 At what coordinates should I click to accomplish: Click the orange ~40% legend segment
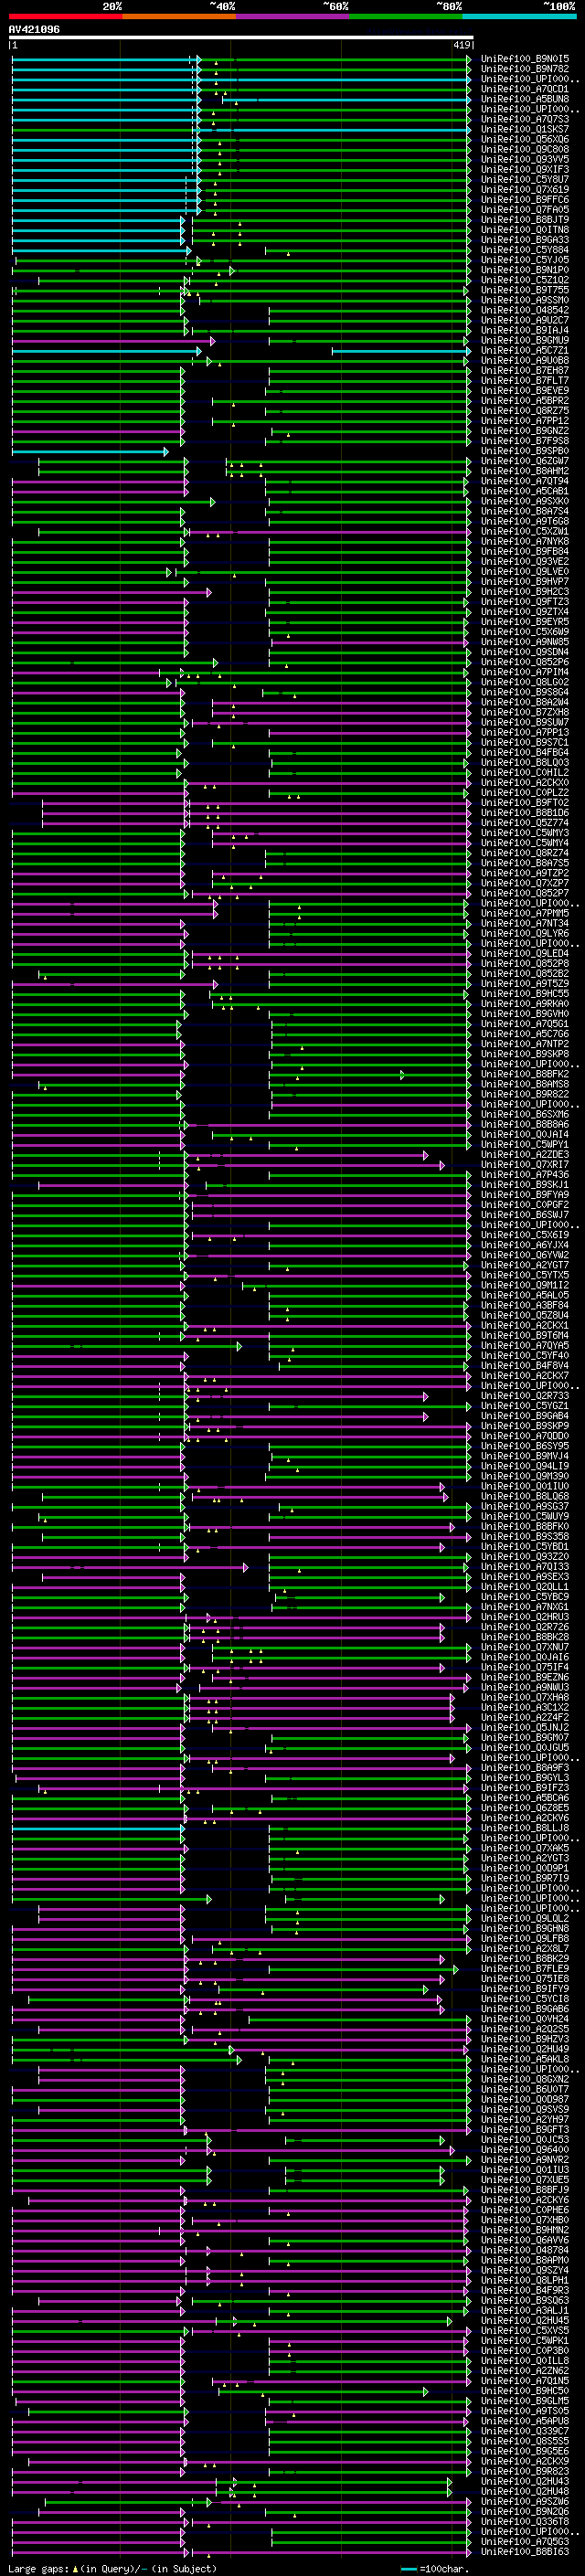(179, 17)
